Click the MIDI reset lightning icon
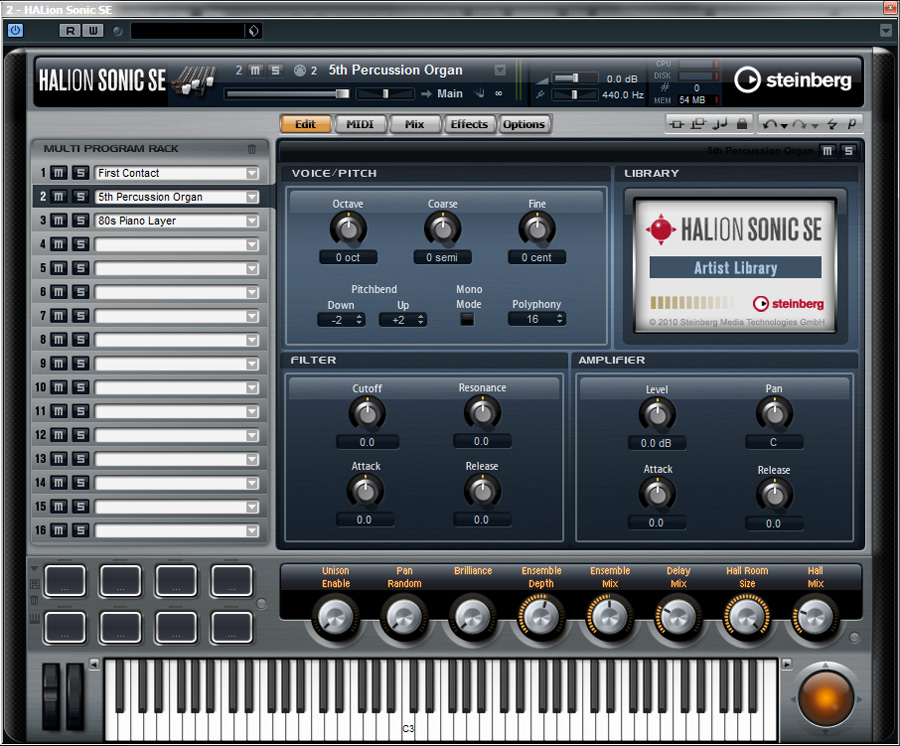 [x=832, y=124]
